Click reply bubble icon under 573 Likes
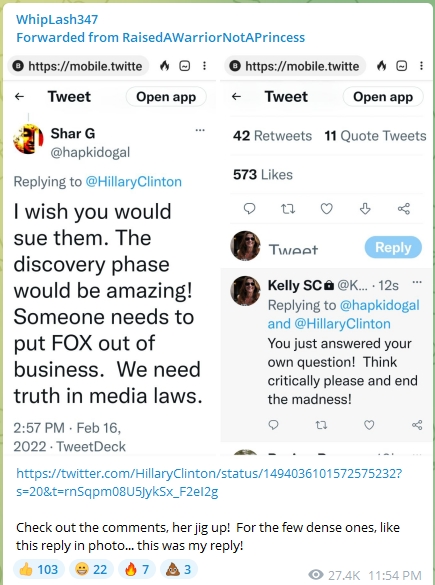Viewport: 435px width, 585px height. 249,209
